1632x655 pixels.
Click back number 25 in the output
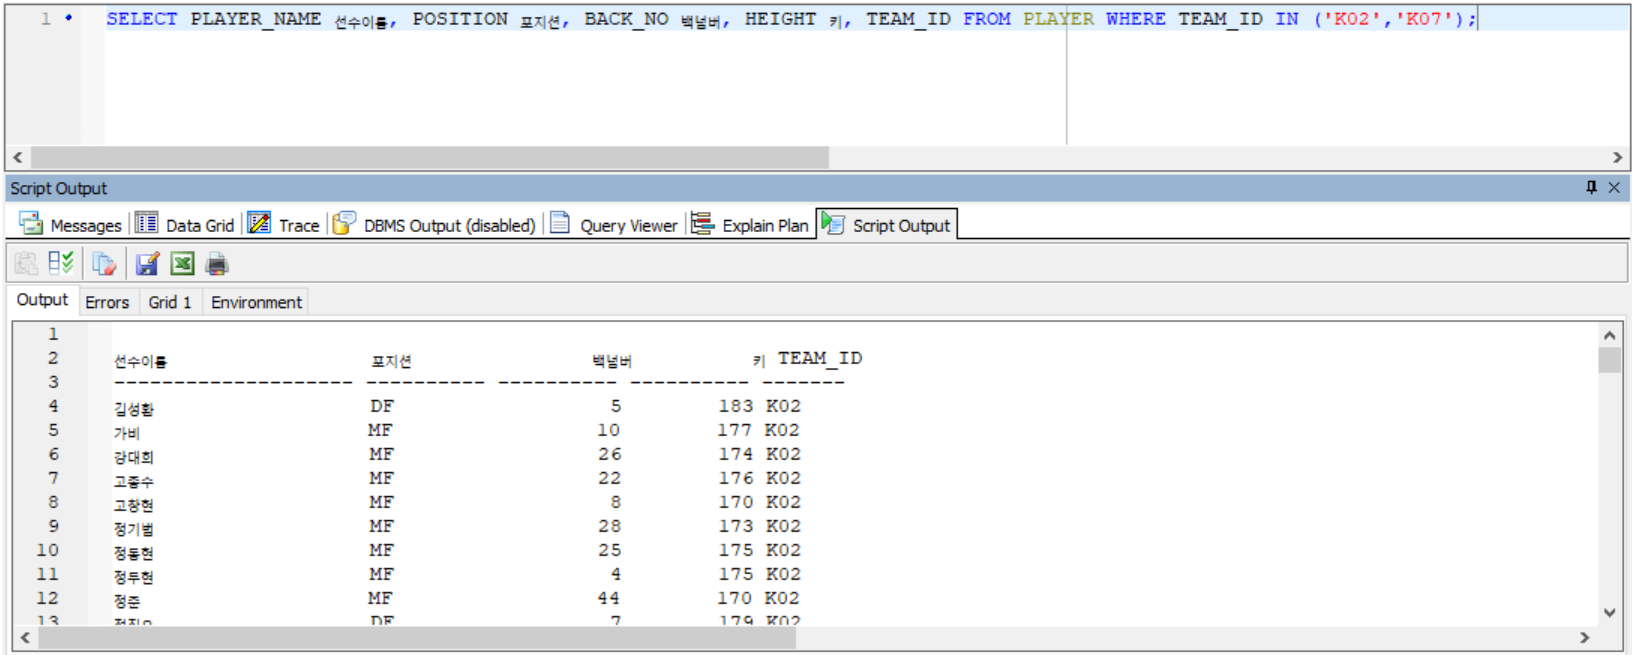tap(609, 550)
